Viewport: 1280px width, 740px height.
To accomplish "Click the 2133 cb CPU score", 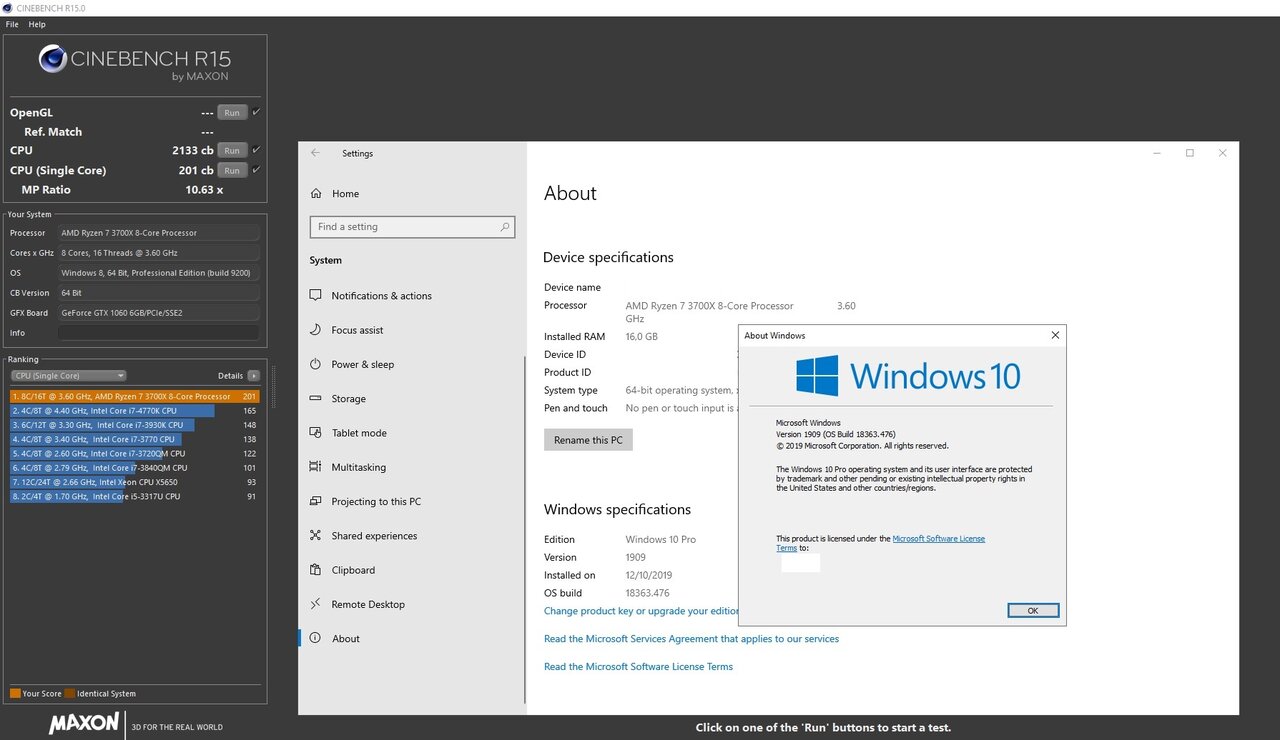I will tap(193, 151).
